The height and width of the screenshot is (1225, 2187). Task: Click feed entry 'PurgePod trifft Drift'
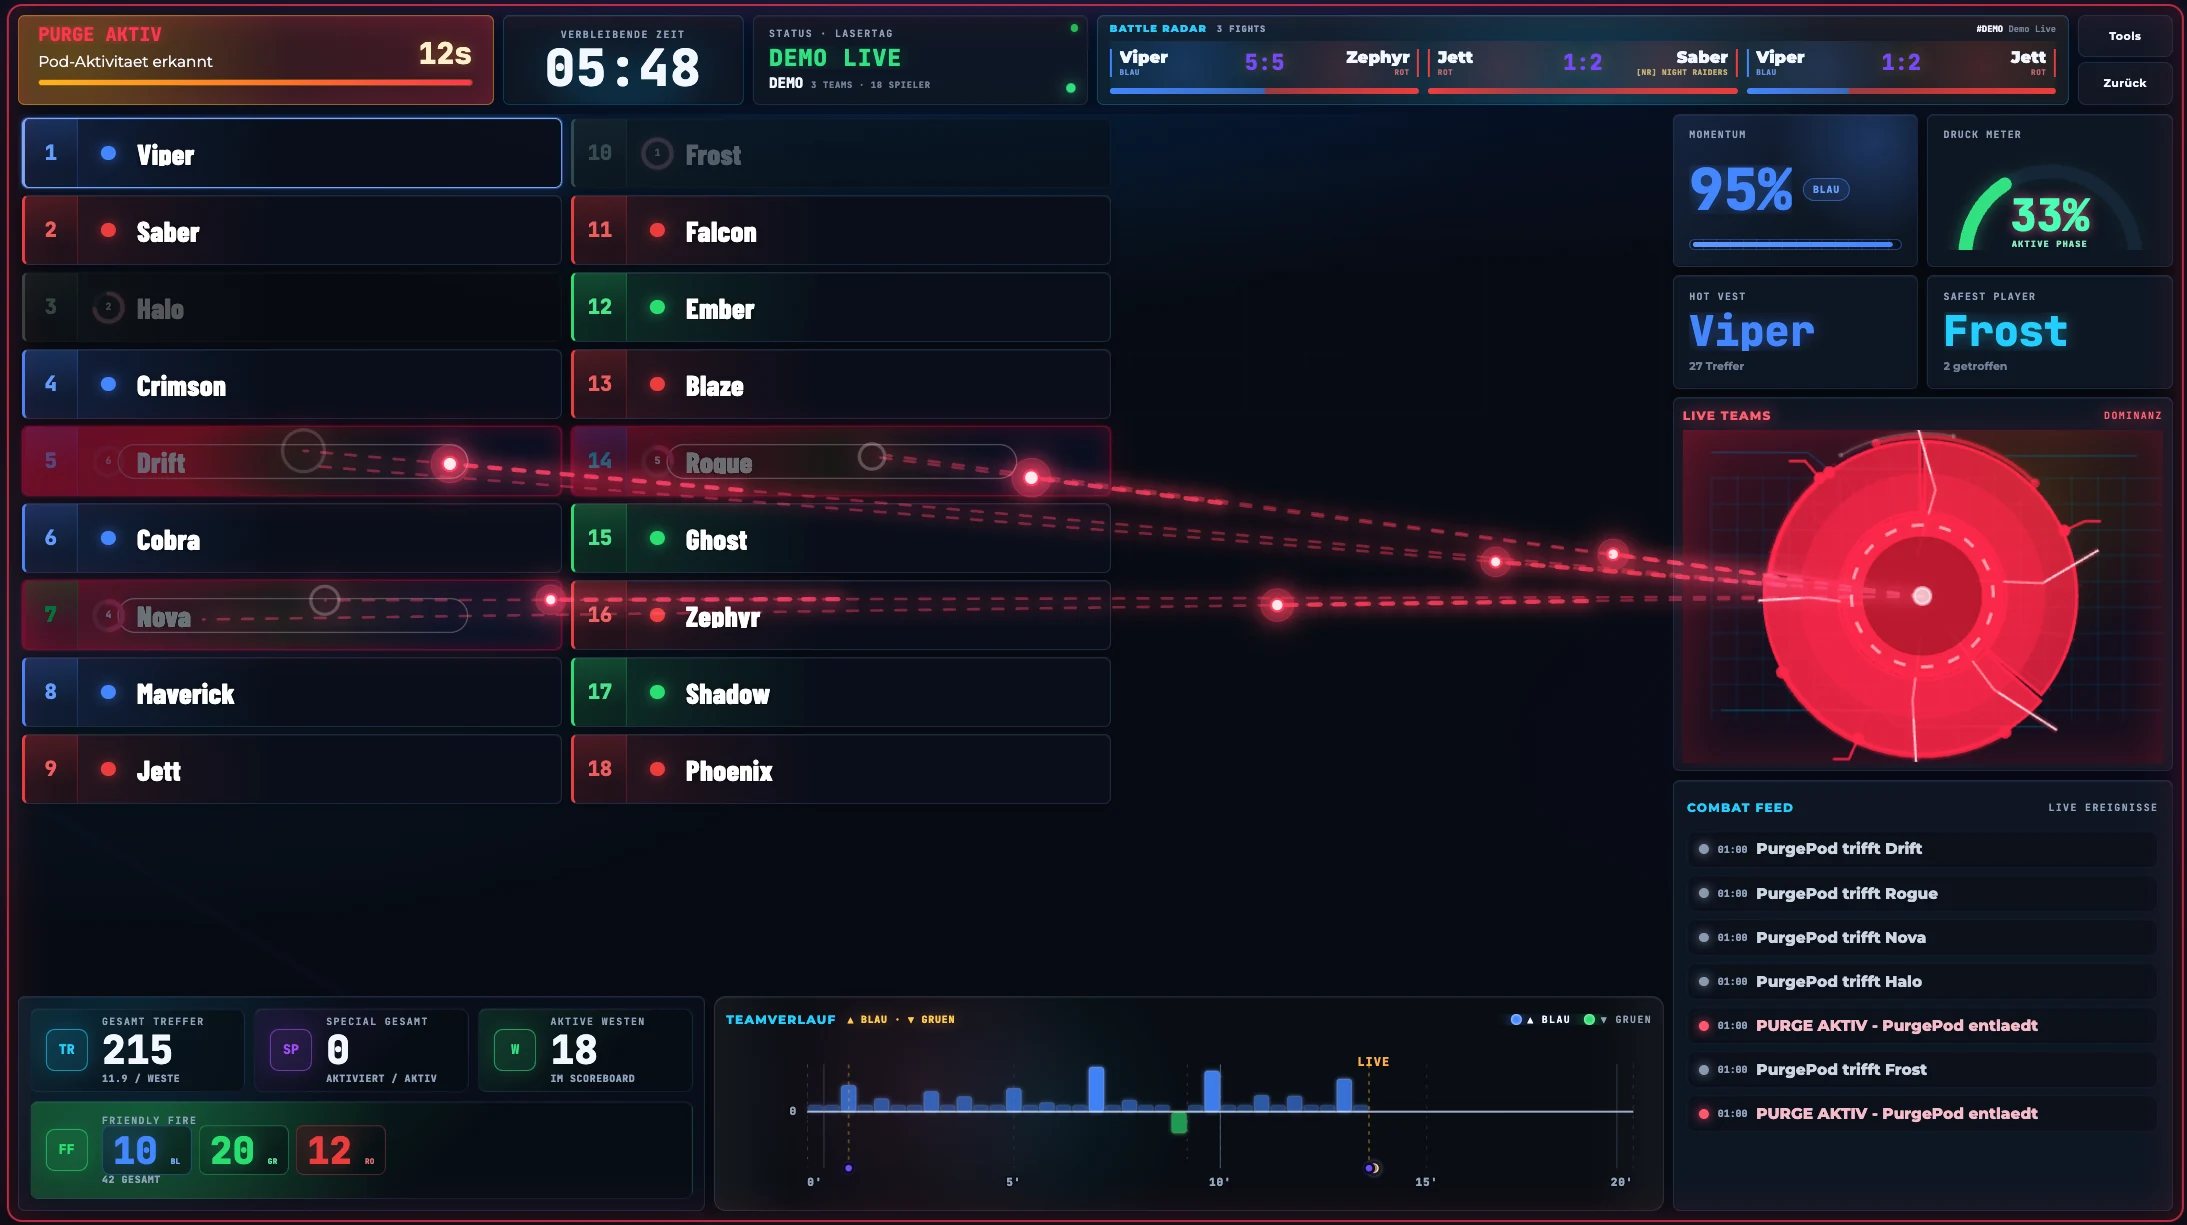1922,849
